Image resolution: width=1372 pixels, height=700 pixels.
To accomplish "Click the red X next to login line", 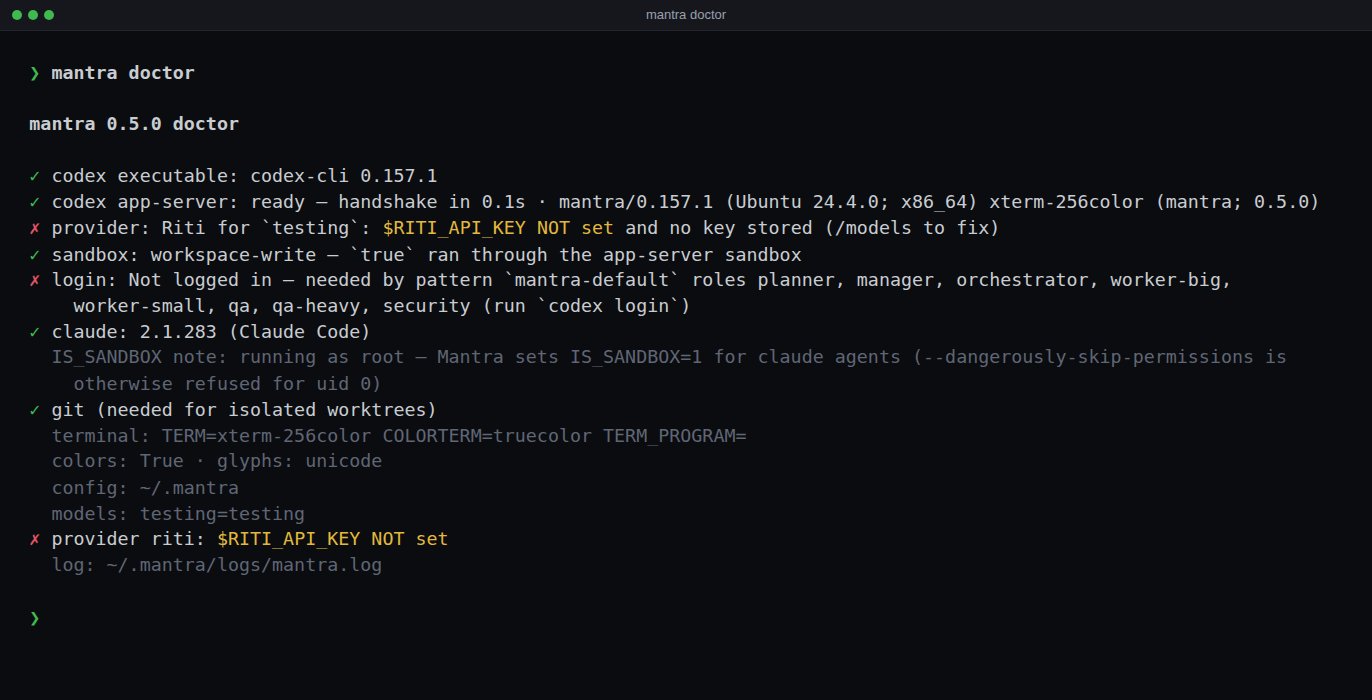I will pos(35,280).
